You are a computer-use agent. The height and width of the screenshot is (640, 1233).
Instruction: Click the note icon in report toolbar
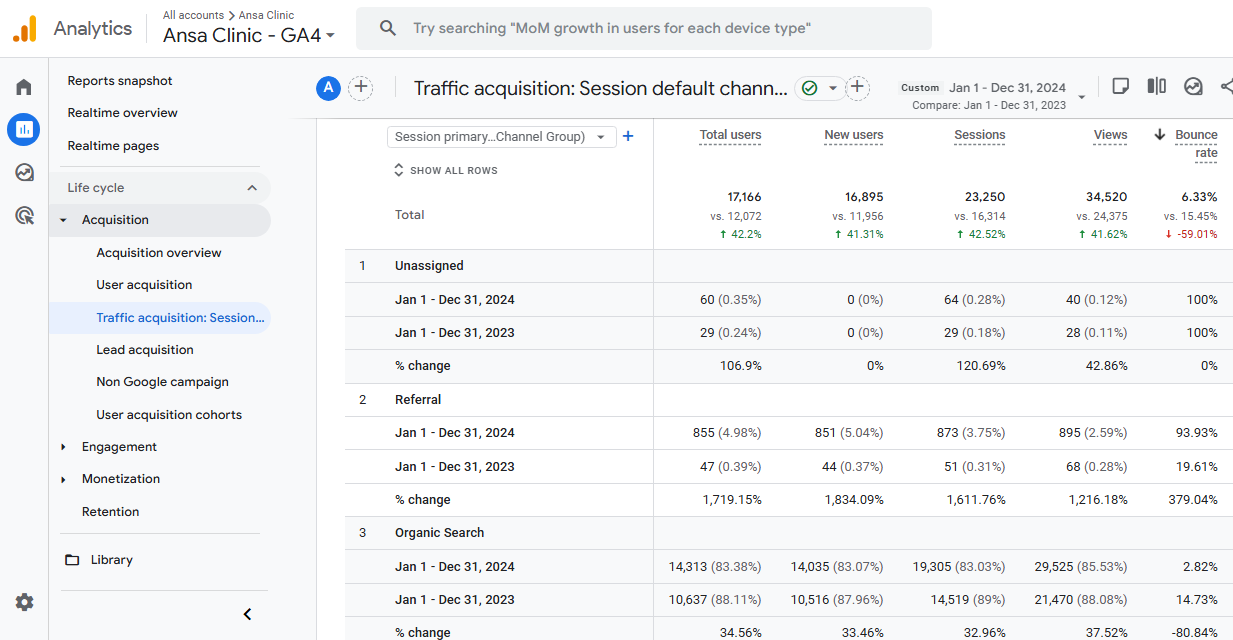pyautogui.click(x=1120, y=87)
